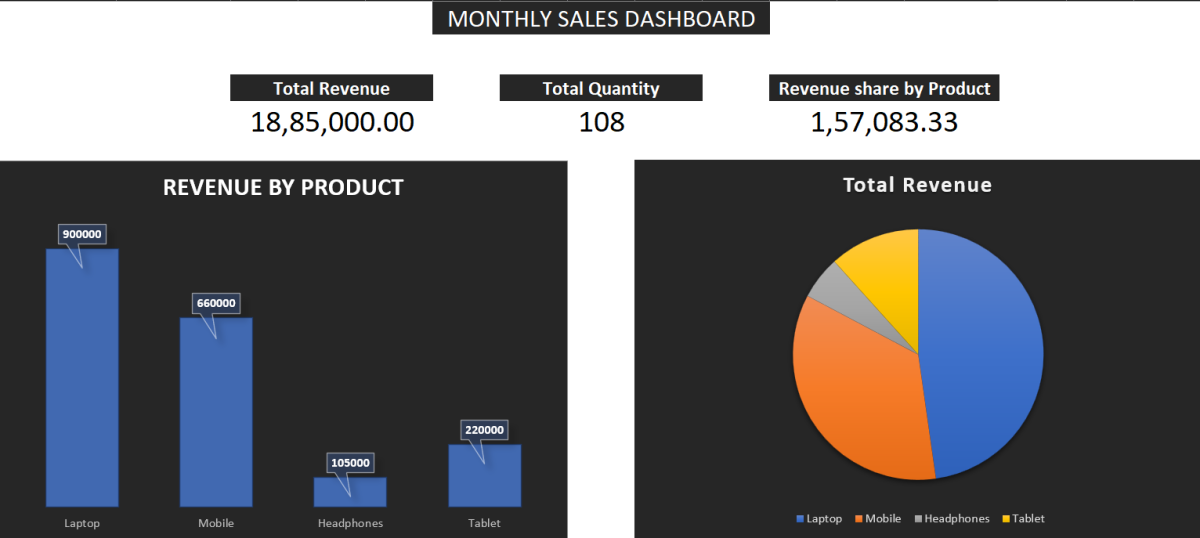
Task: Click the pie chart's Total Revenue title
Action: click(917, 185)
